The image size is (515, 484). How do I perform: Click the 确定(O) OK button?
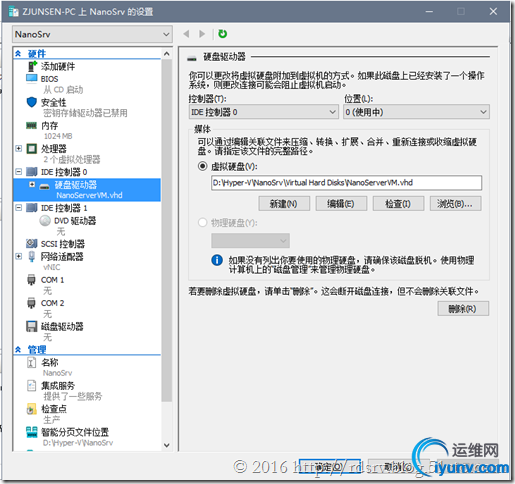pyautogui.click(x=329, y=467)
